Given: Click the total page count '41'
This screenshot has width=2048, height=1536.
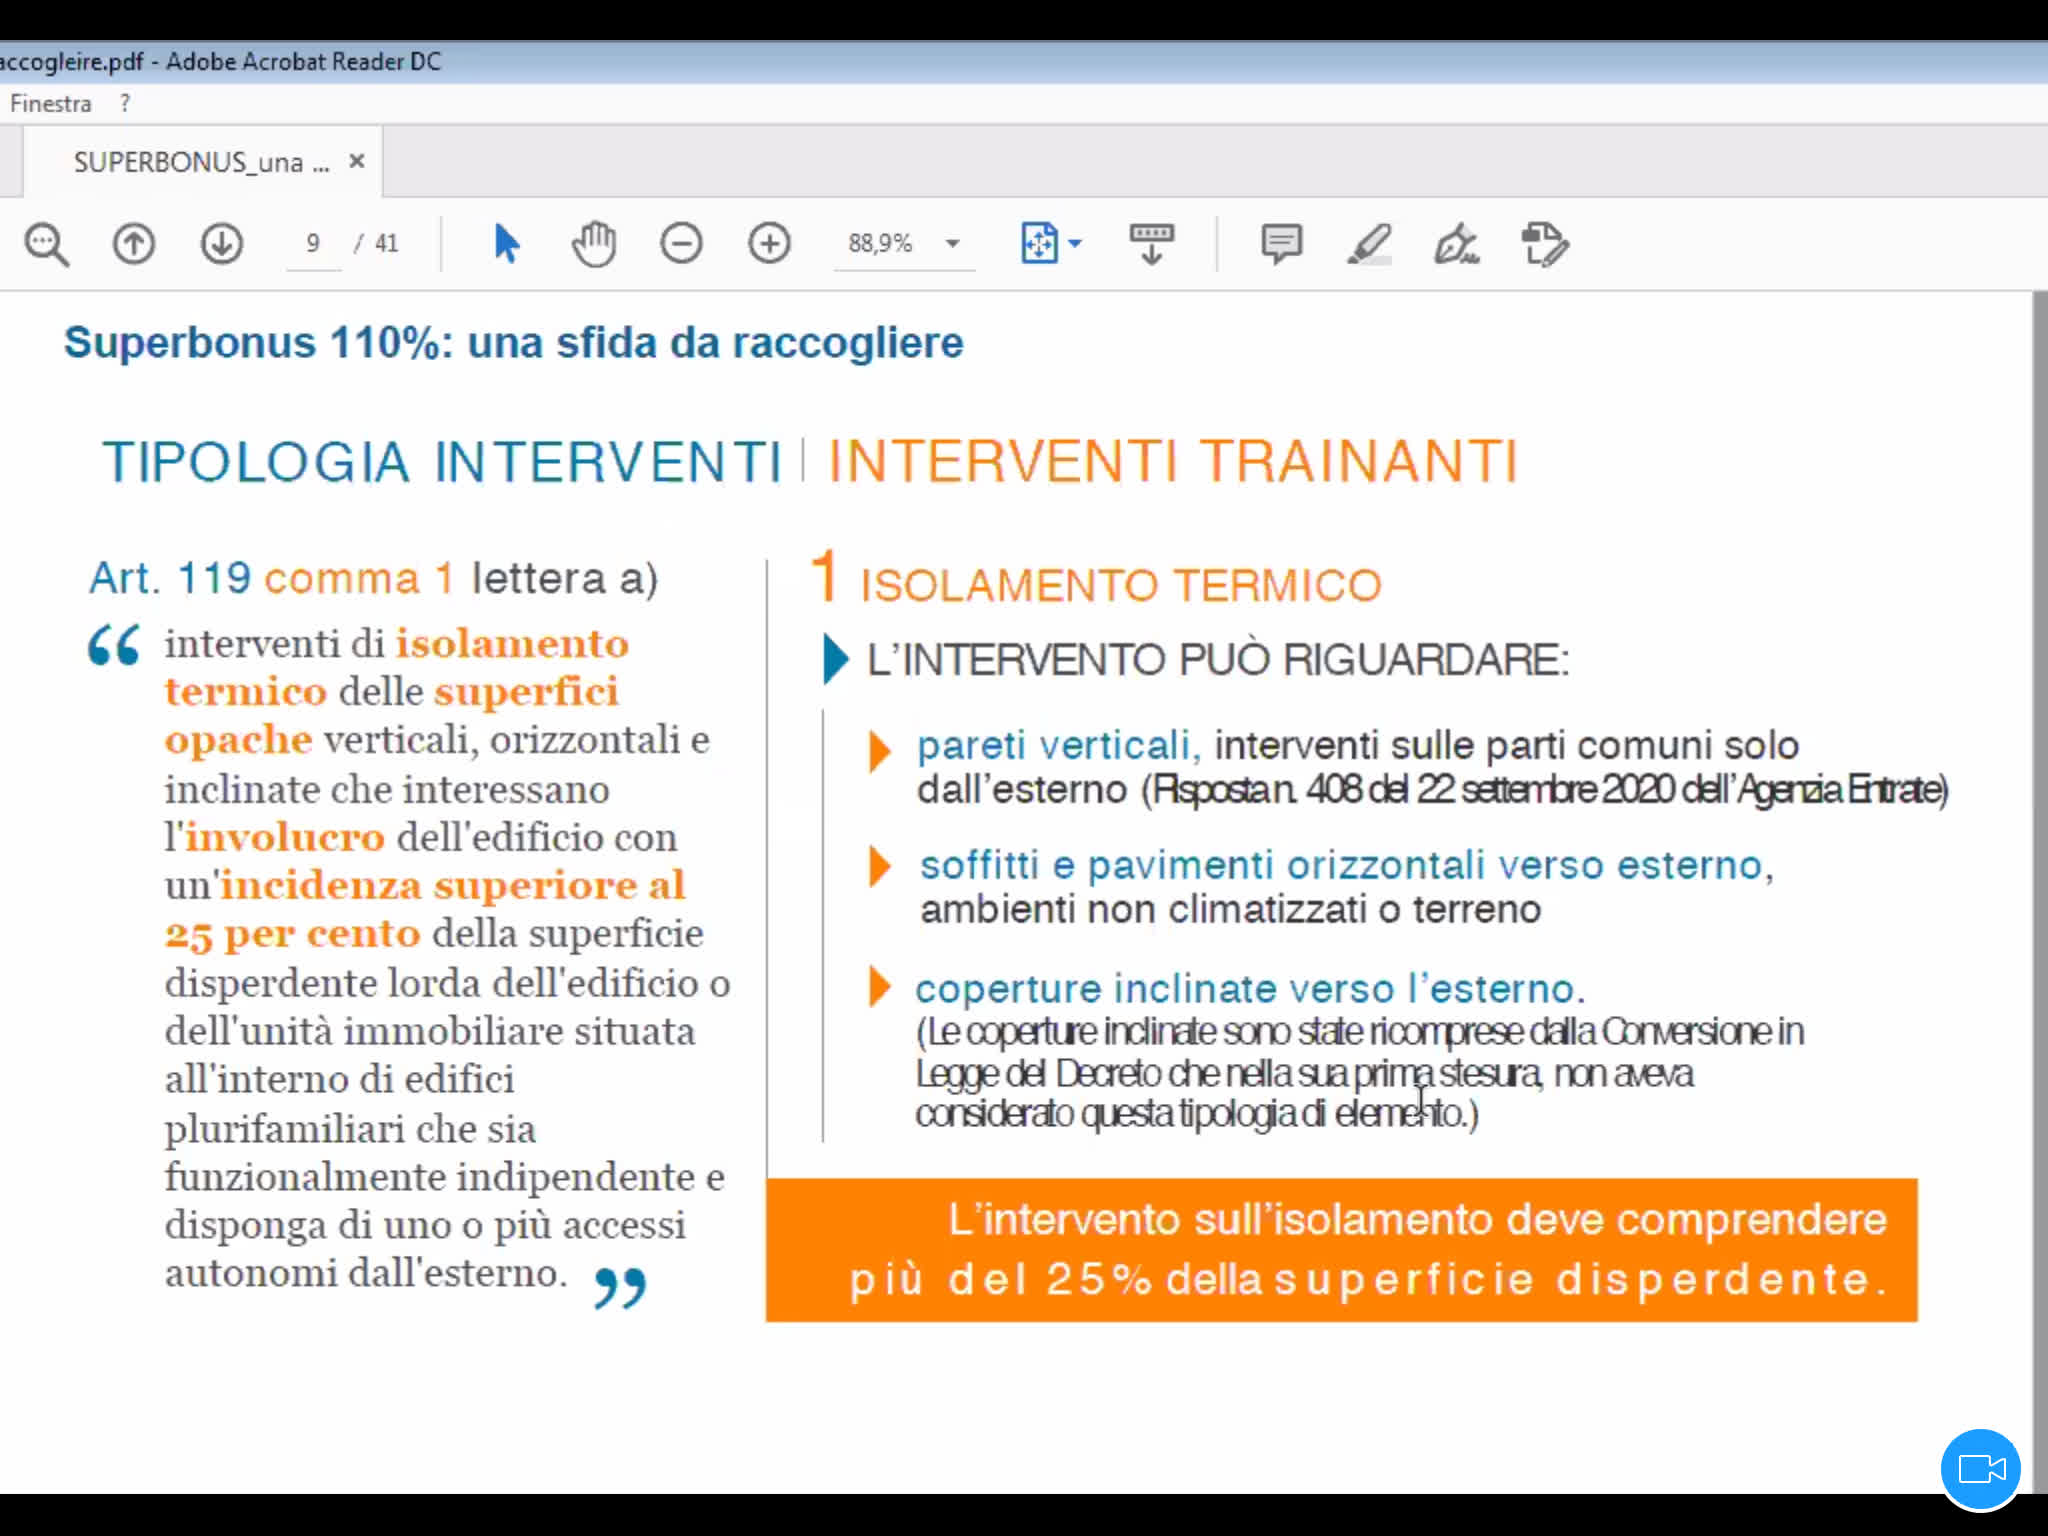Looking at the screenshot, I should pyautogui.click(x=387, y=243).
